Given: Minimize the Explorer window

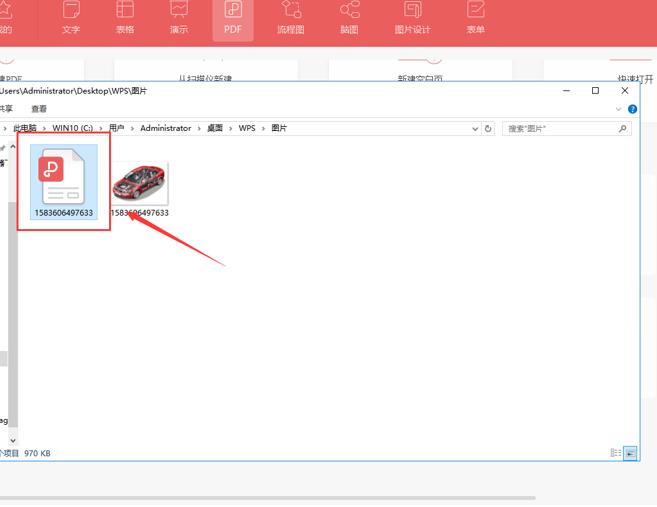Looking at the screenshot, I should pyautogui.click(x=566, y=91).
